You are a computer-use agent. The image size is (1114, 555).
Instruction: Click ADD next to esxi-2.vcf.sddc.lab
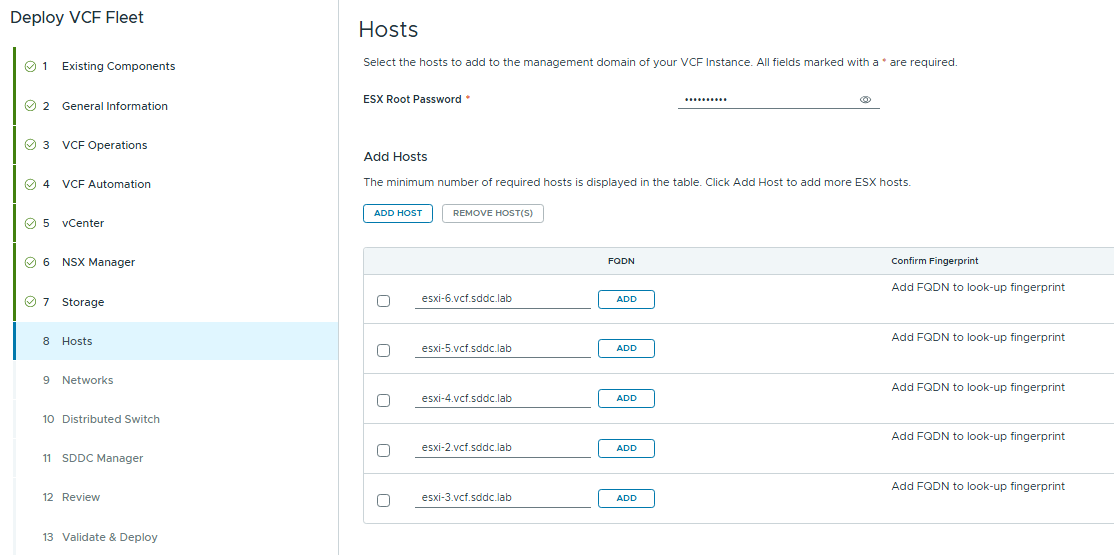626,448
